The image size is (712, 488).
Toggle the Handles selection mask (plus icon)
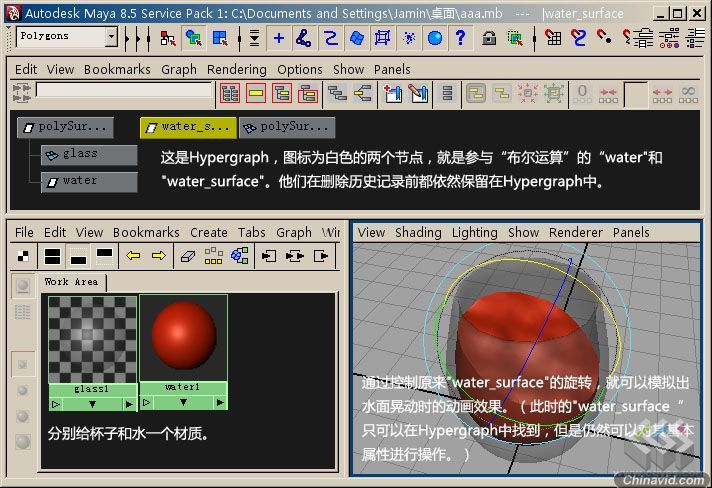pos(279,38)
